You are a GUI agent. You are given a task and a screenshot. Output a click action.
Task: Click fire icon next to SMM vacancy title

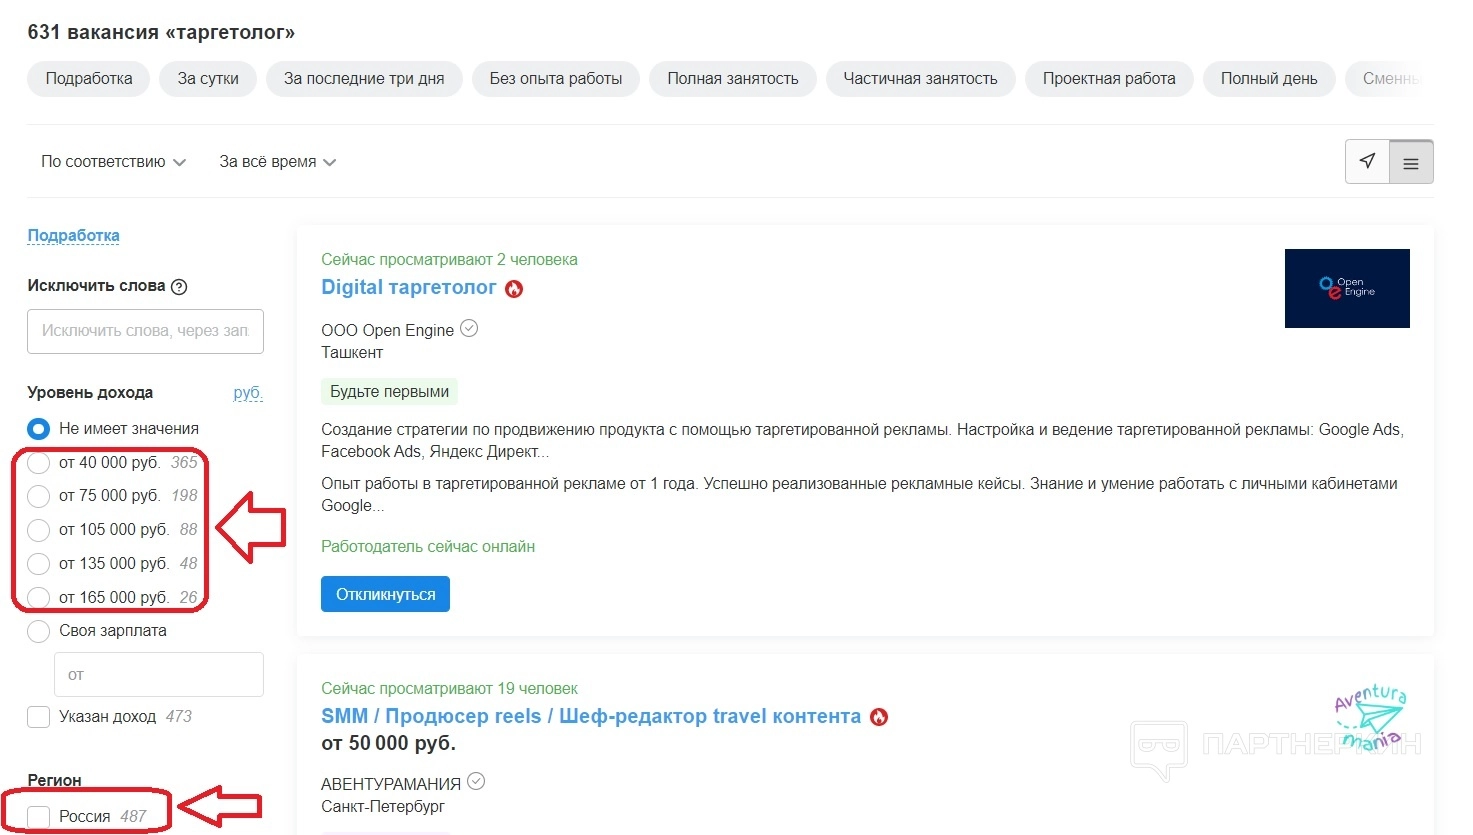879,717
